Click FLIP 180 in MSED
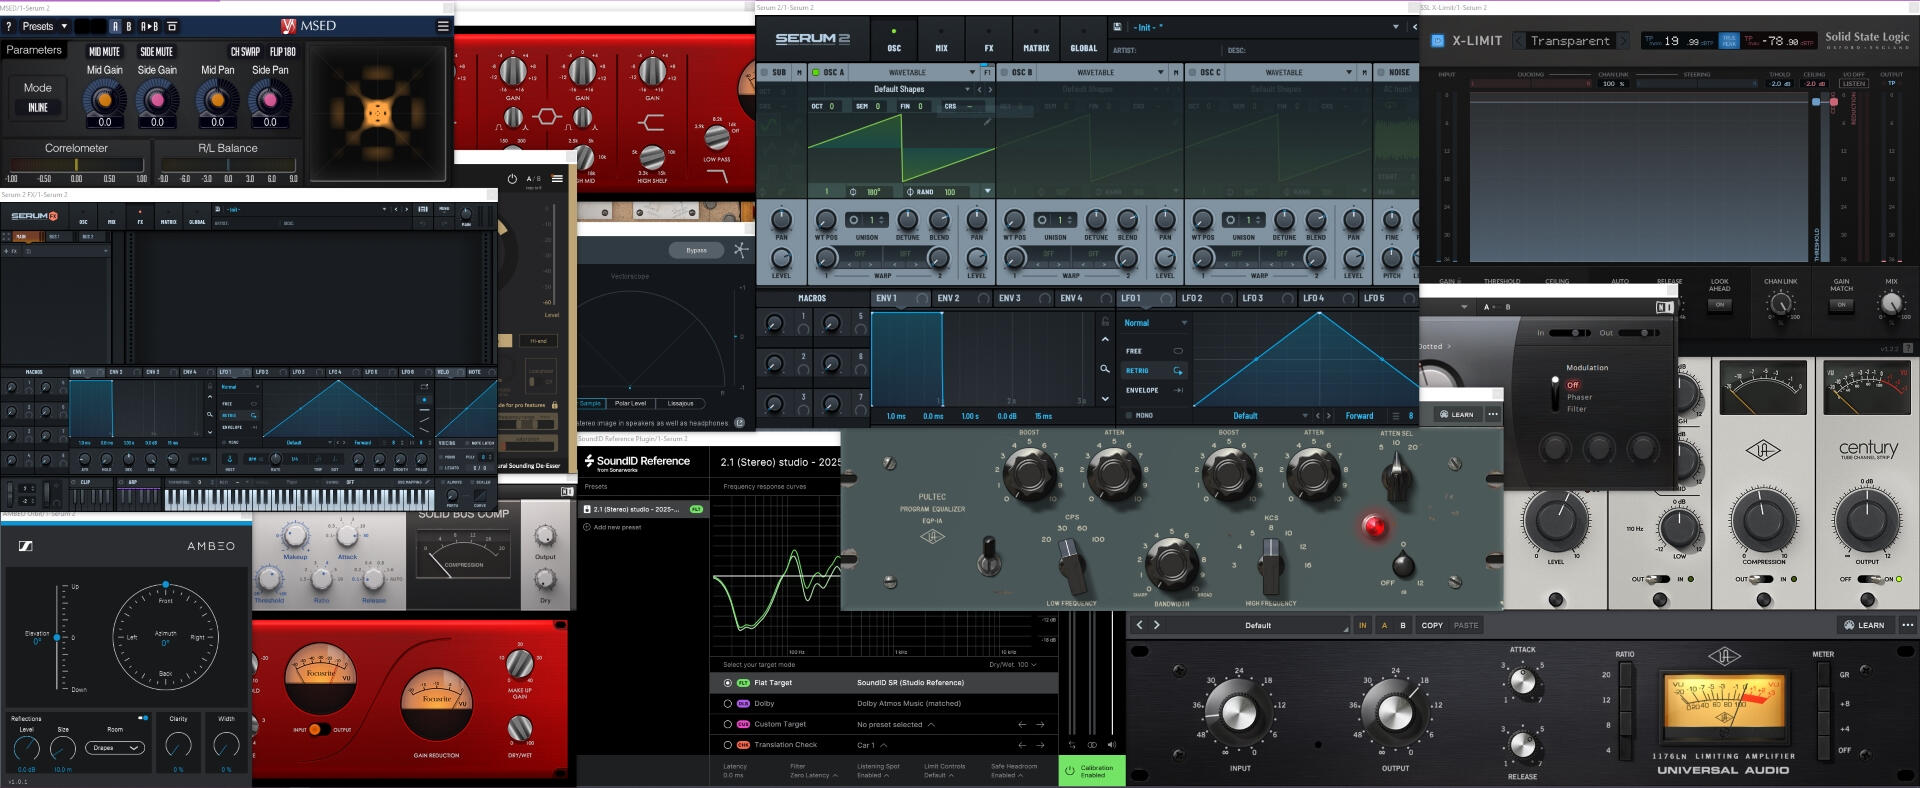The height and width of the screenshot is (788, 1920). [x=283, y=52]
